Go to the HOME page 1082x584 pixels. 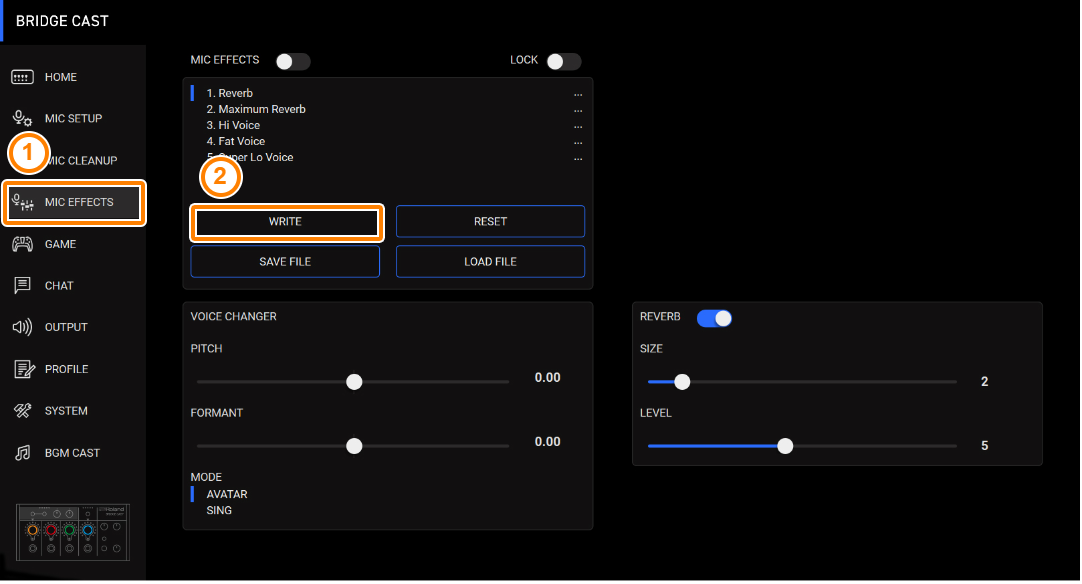[61, 77]
